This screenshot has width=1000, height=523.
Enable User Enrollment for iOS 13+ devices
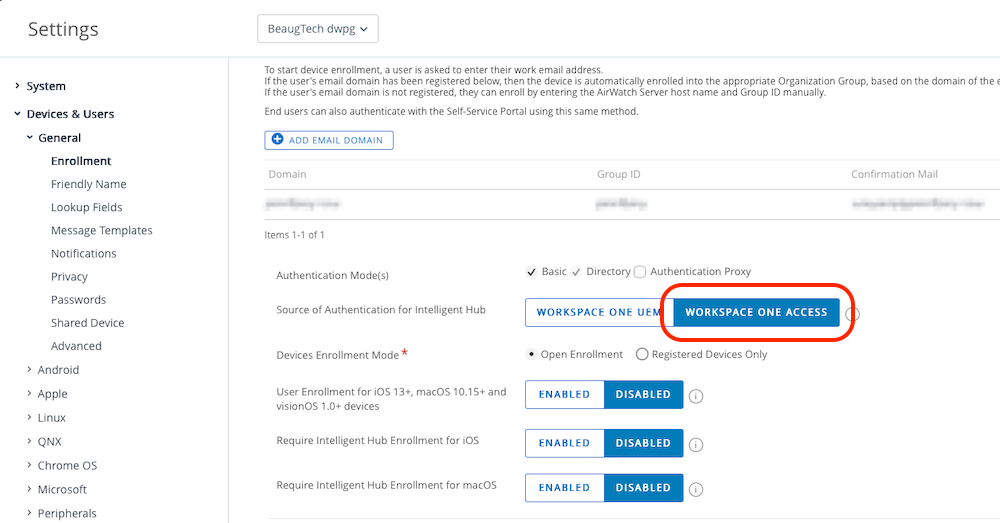pyautogui.click(x=564, y=395)
